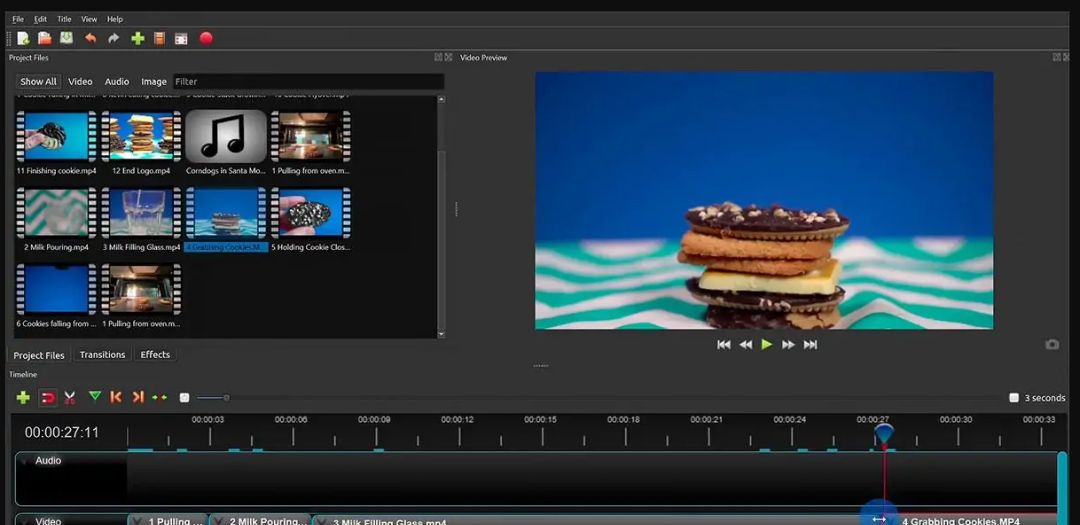Show only Image files
This screenshot has height=525, width=1080.
pyautogui.click(x=154, y=81)
